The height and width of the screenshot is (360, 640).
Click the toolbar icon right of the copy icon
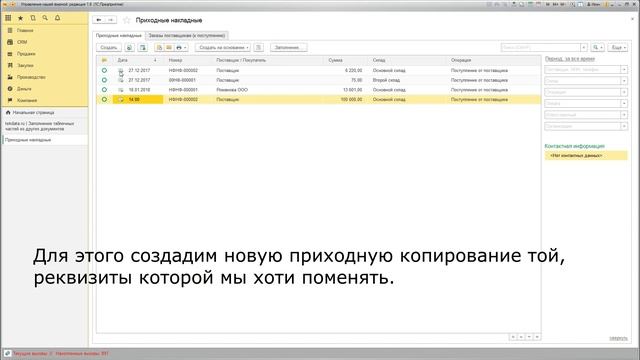[x=142, y=47]
